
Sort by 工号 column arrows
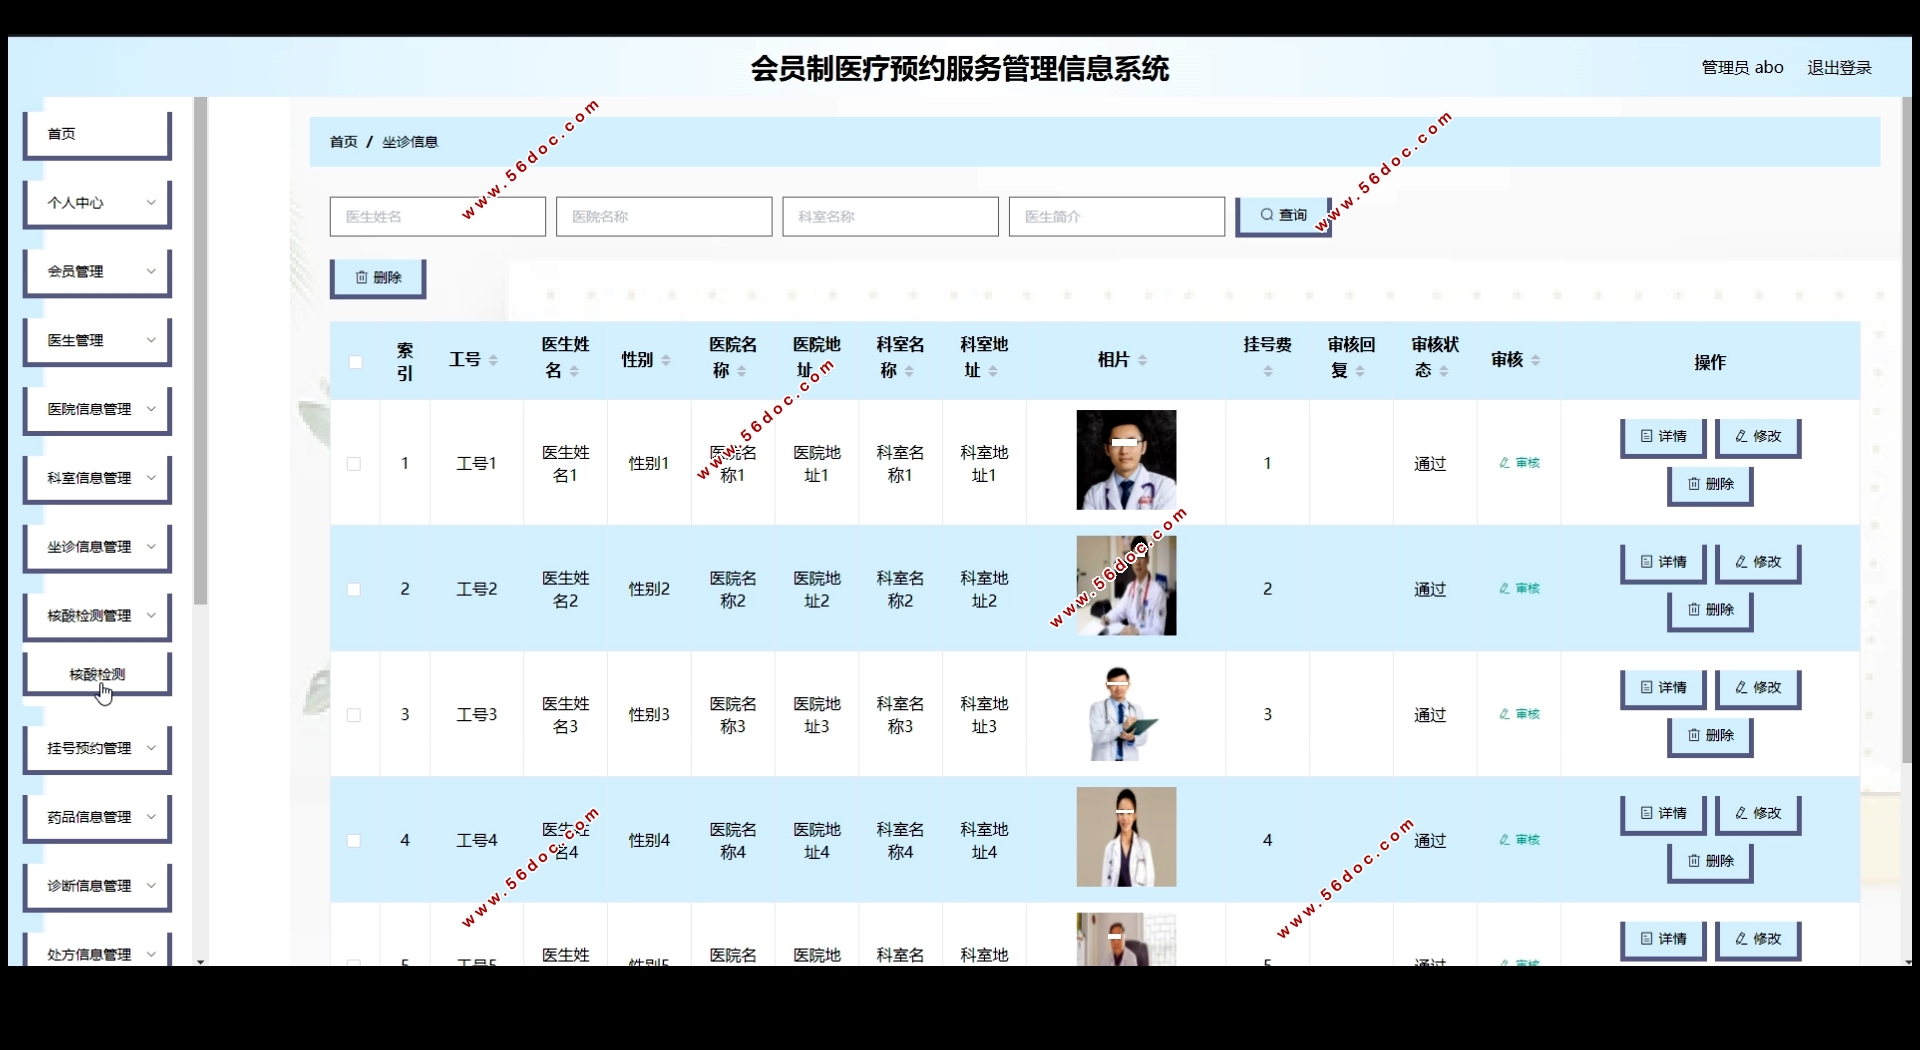click(493, 360)
